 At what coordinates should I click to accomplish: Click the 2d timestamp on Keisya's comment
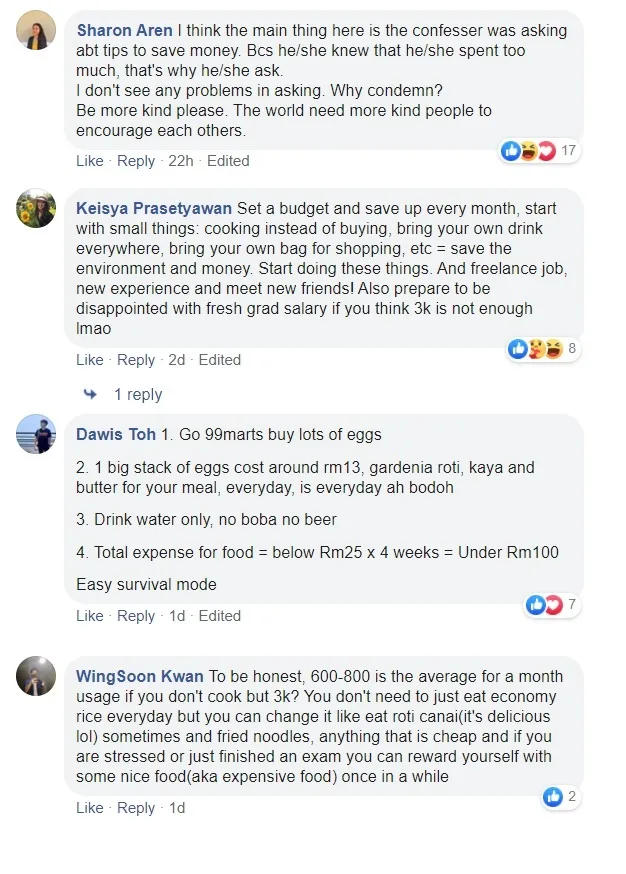coord(176,360)
